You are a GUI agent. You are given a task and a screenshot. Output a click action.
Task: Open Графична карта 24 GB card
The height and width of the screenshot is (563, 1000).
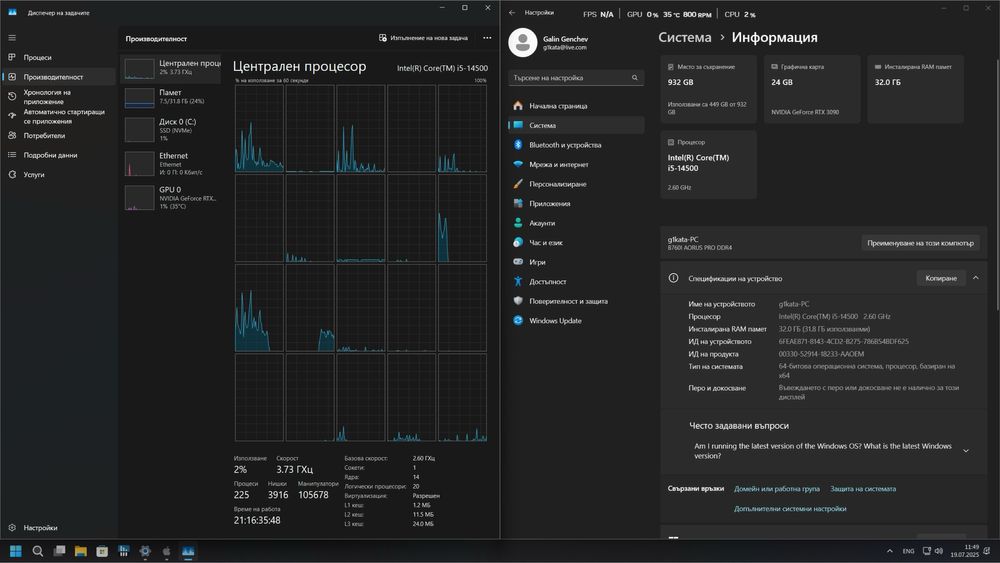[x=812, y=89]
